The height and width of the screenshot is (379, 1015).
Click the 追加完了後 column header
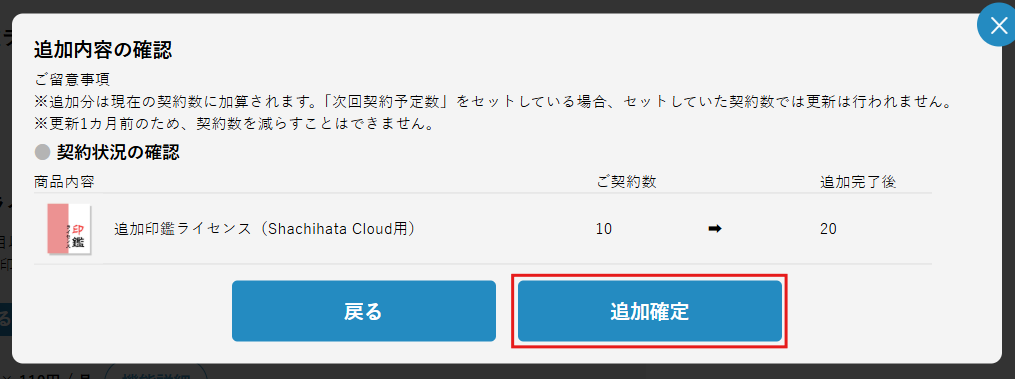pos(858,182)
